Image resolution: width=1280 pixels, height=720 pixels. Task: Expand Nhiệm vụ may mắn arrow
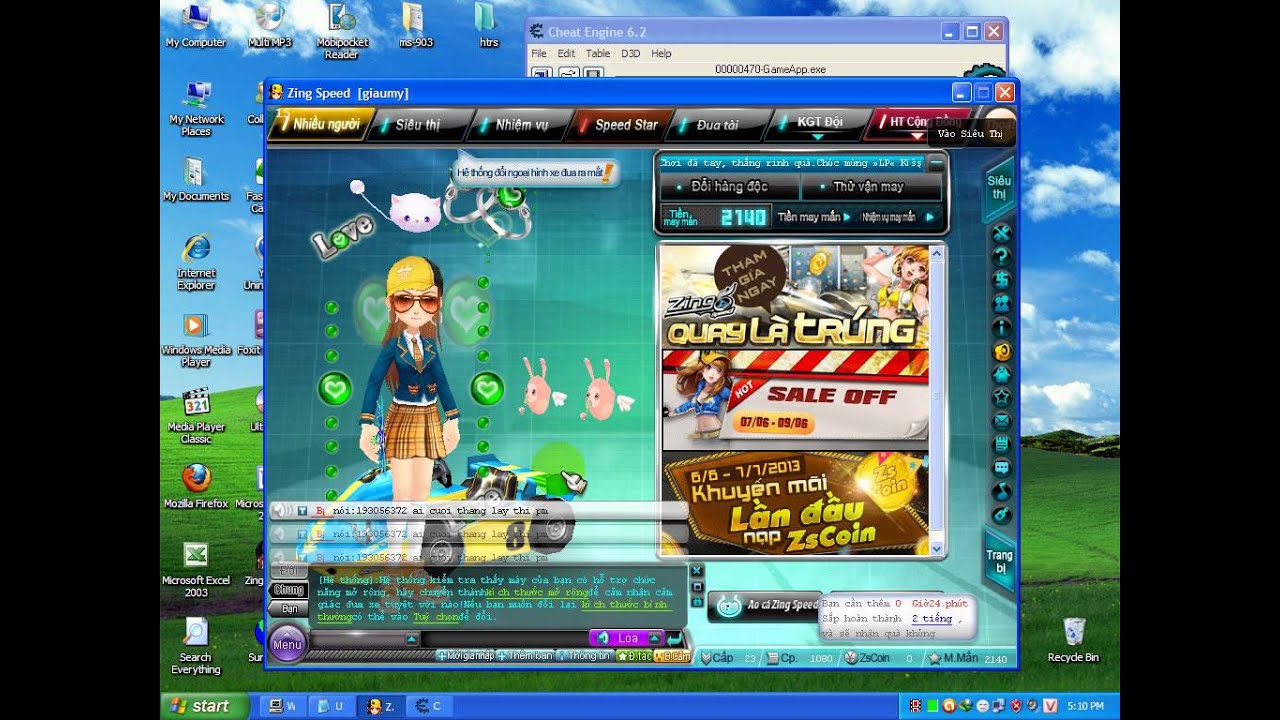pyautogui.click(x=929, y=216)
